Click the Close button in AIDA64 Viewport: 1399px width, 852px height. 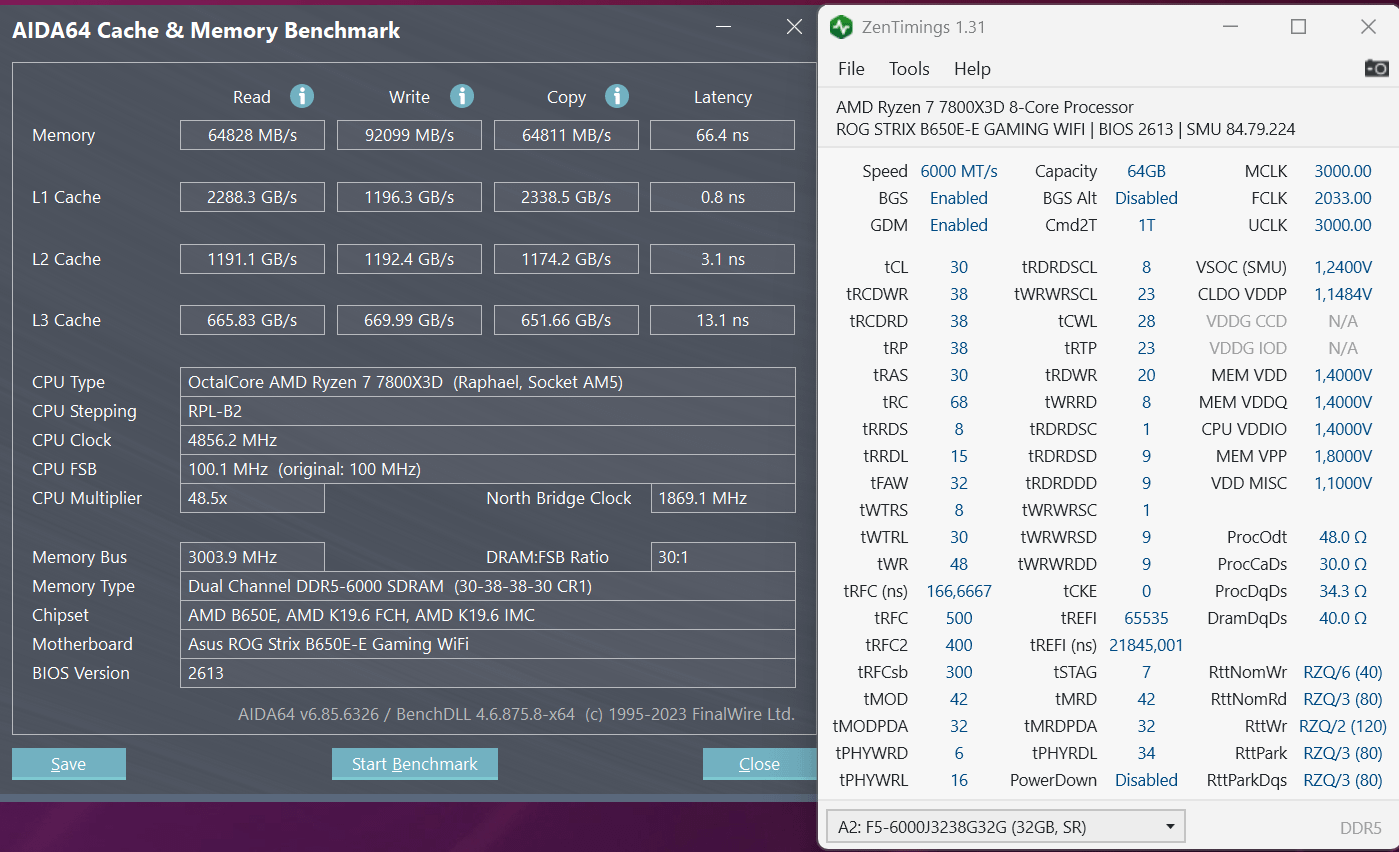click(759, 764)
